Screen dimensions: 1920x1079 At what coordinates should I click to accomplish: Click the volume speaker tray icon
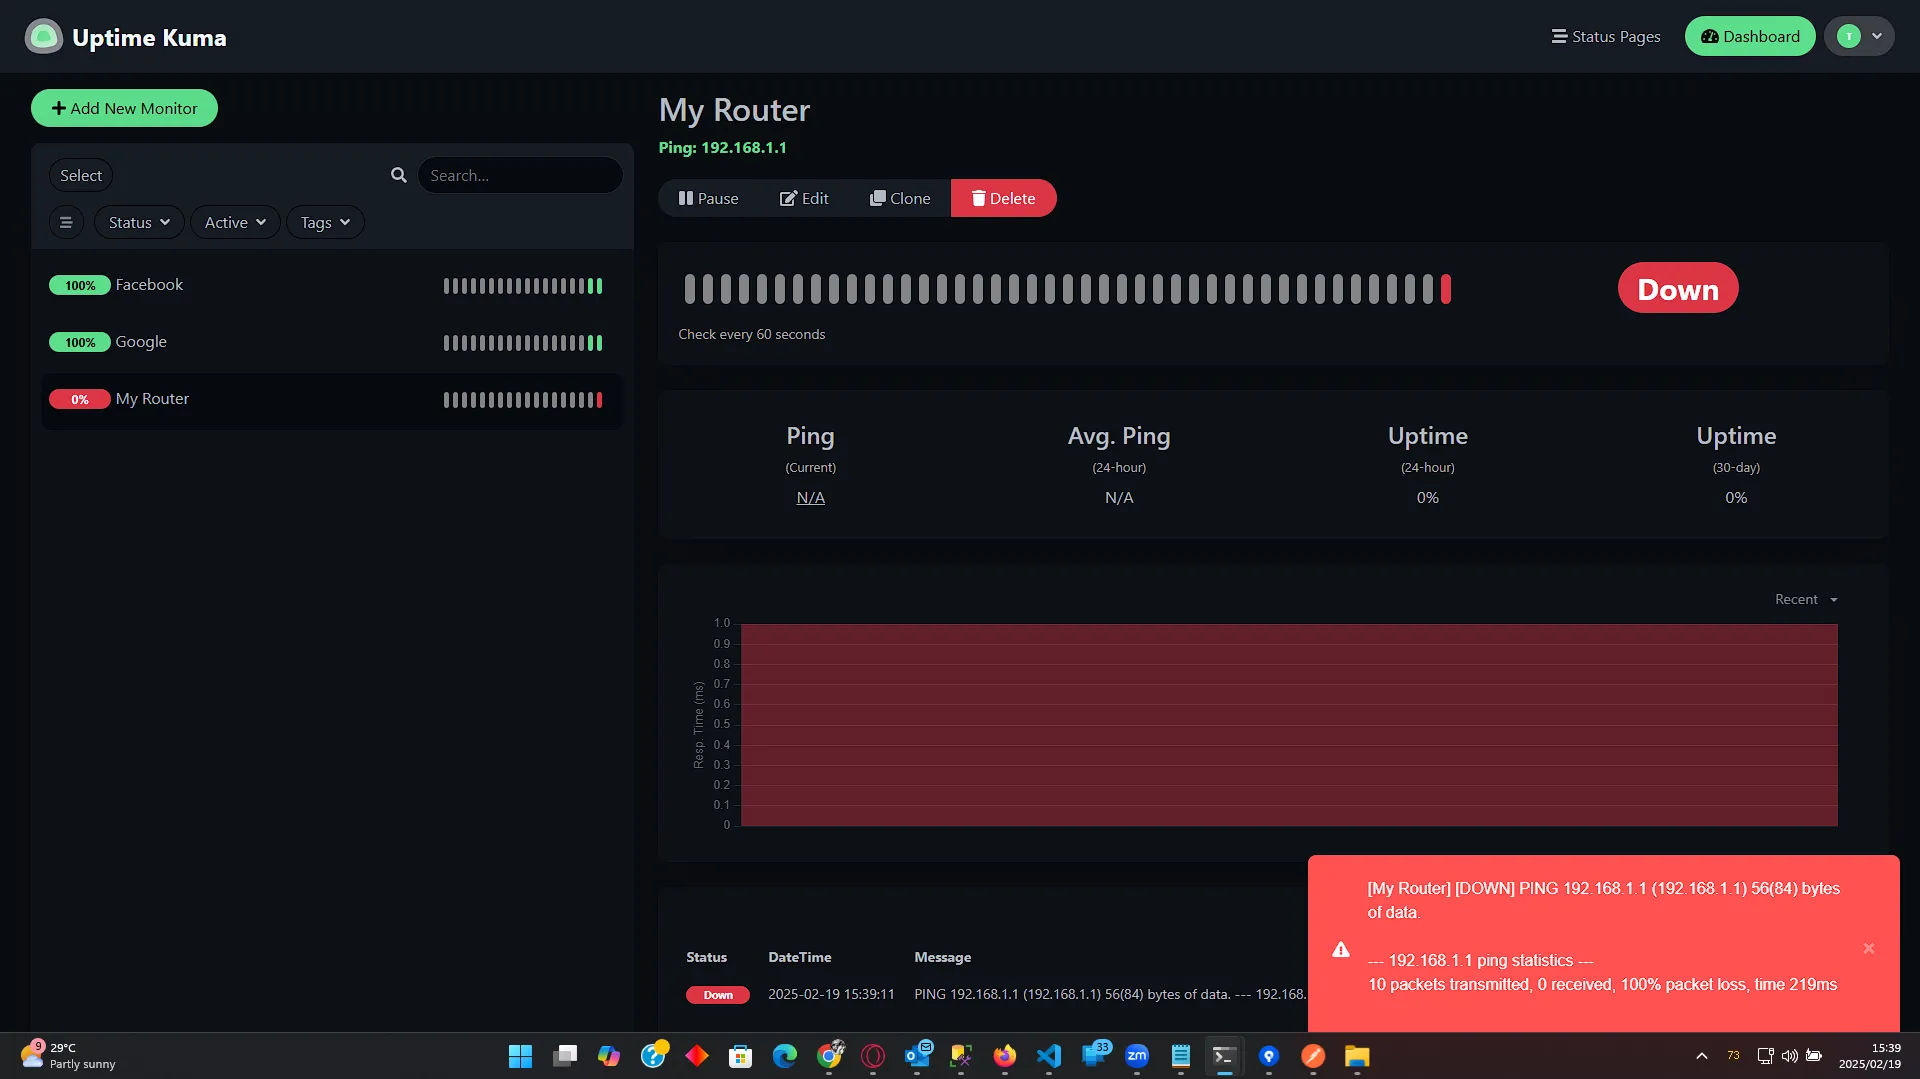click(x=1790, y=1056)
